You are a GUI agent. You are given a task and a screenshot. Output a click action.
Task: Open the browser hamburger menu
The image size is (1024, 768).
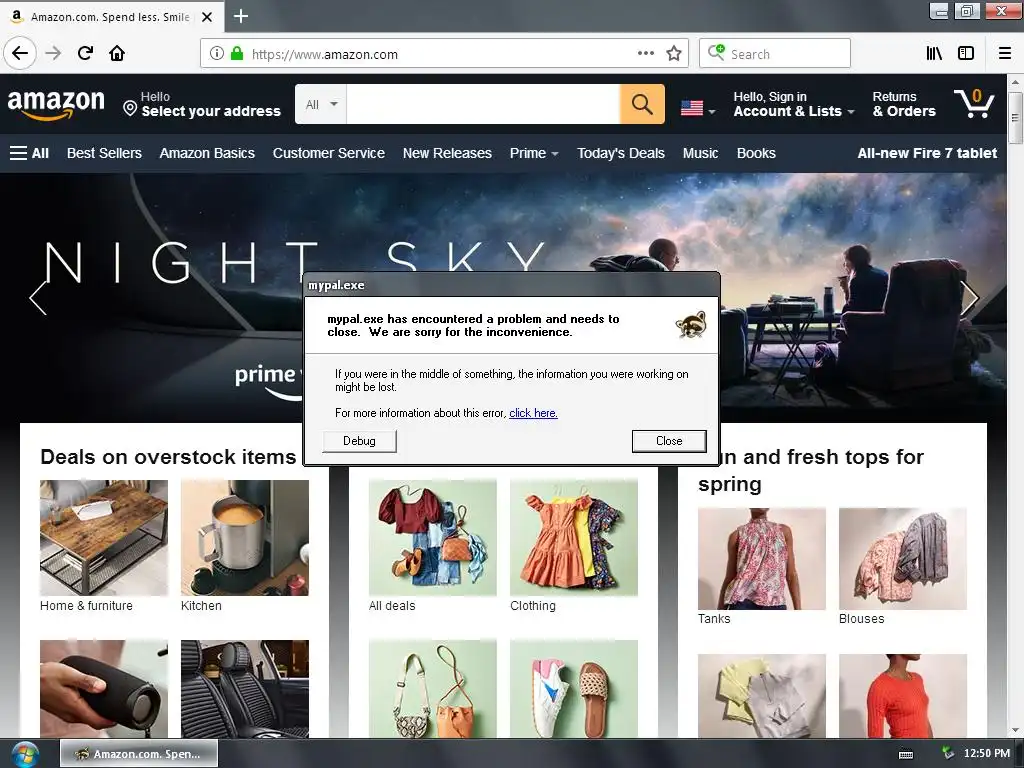click(x=1005, y=54)
